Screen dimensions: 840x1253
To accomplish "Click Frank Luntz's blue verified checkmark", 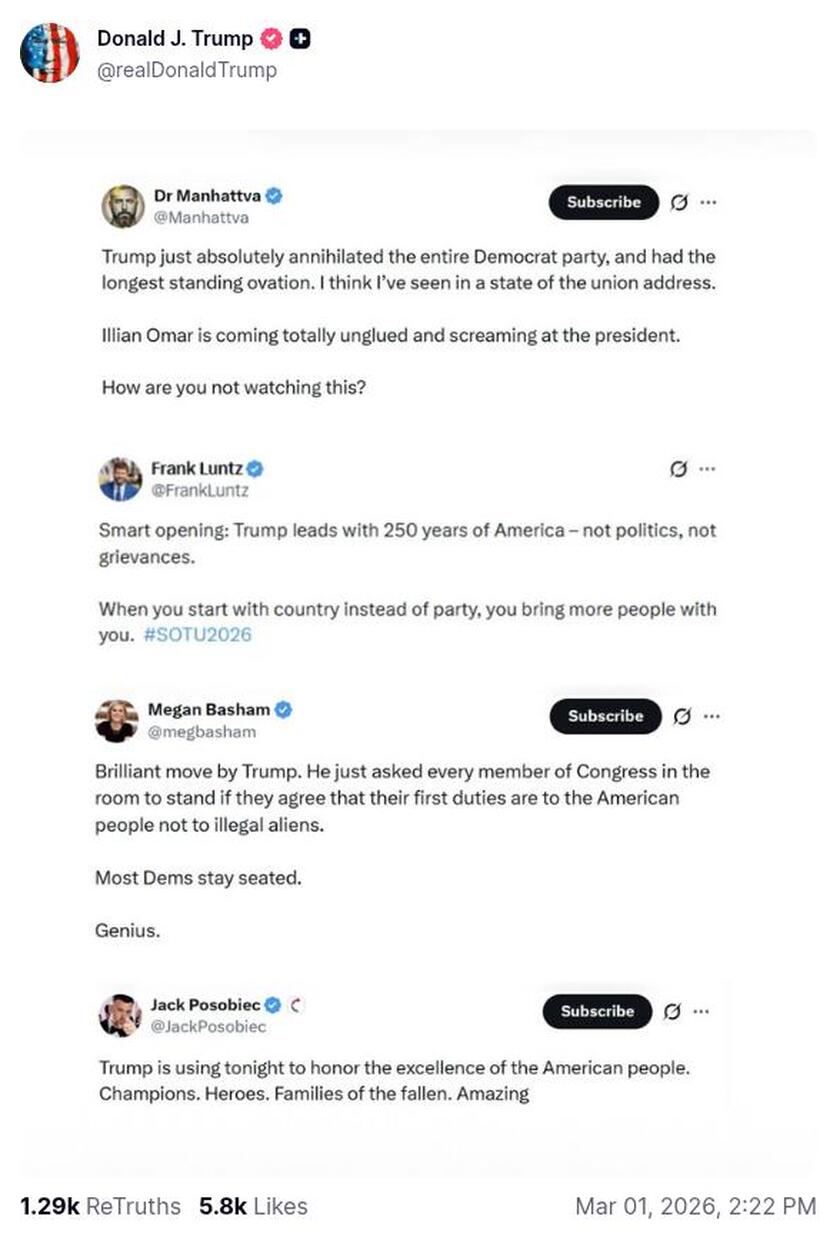I will (x=256, y=467).
